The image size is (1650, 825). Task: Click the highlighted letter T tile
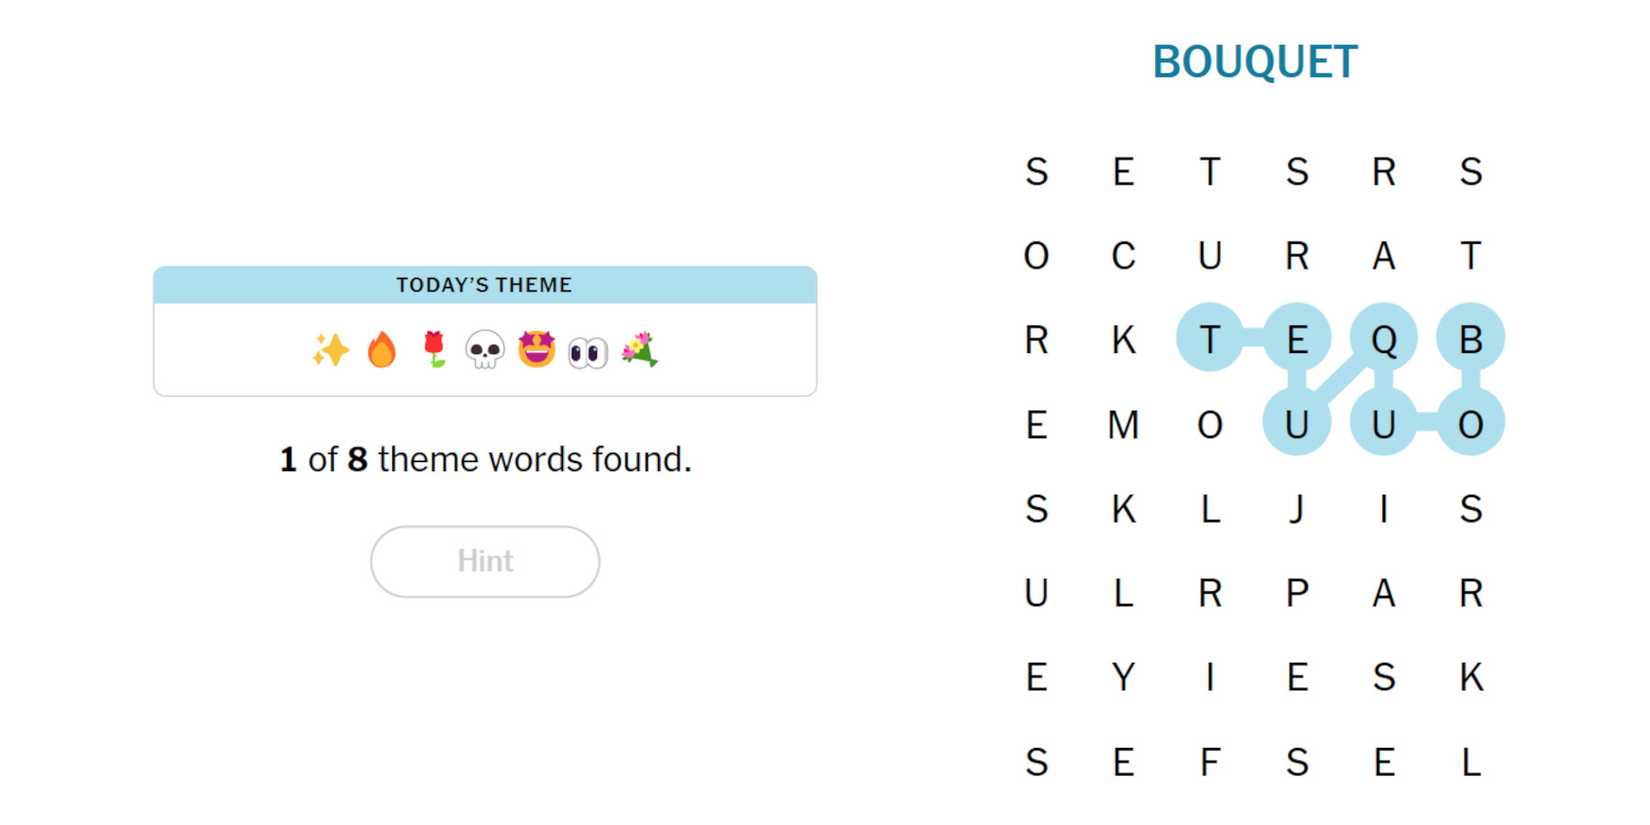[x=1210, y=340]
